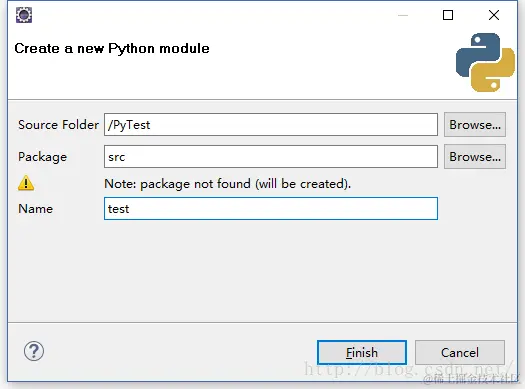525x389 pixels.
Task: Click the Eclipse icon in the title bar
Action: click(x=24, y=15)
